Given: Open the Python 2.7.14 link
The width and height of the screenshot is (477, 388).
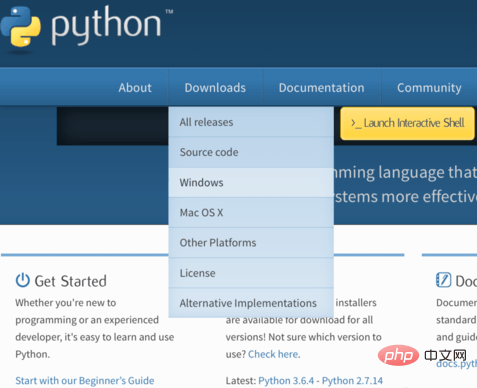Looking at the screenshot, I should (352, 381).
